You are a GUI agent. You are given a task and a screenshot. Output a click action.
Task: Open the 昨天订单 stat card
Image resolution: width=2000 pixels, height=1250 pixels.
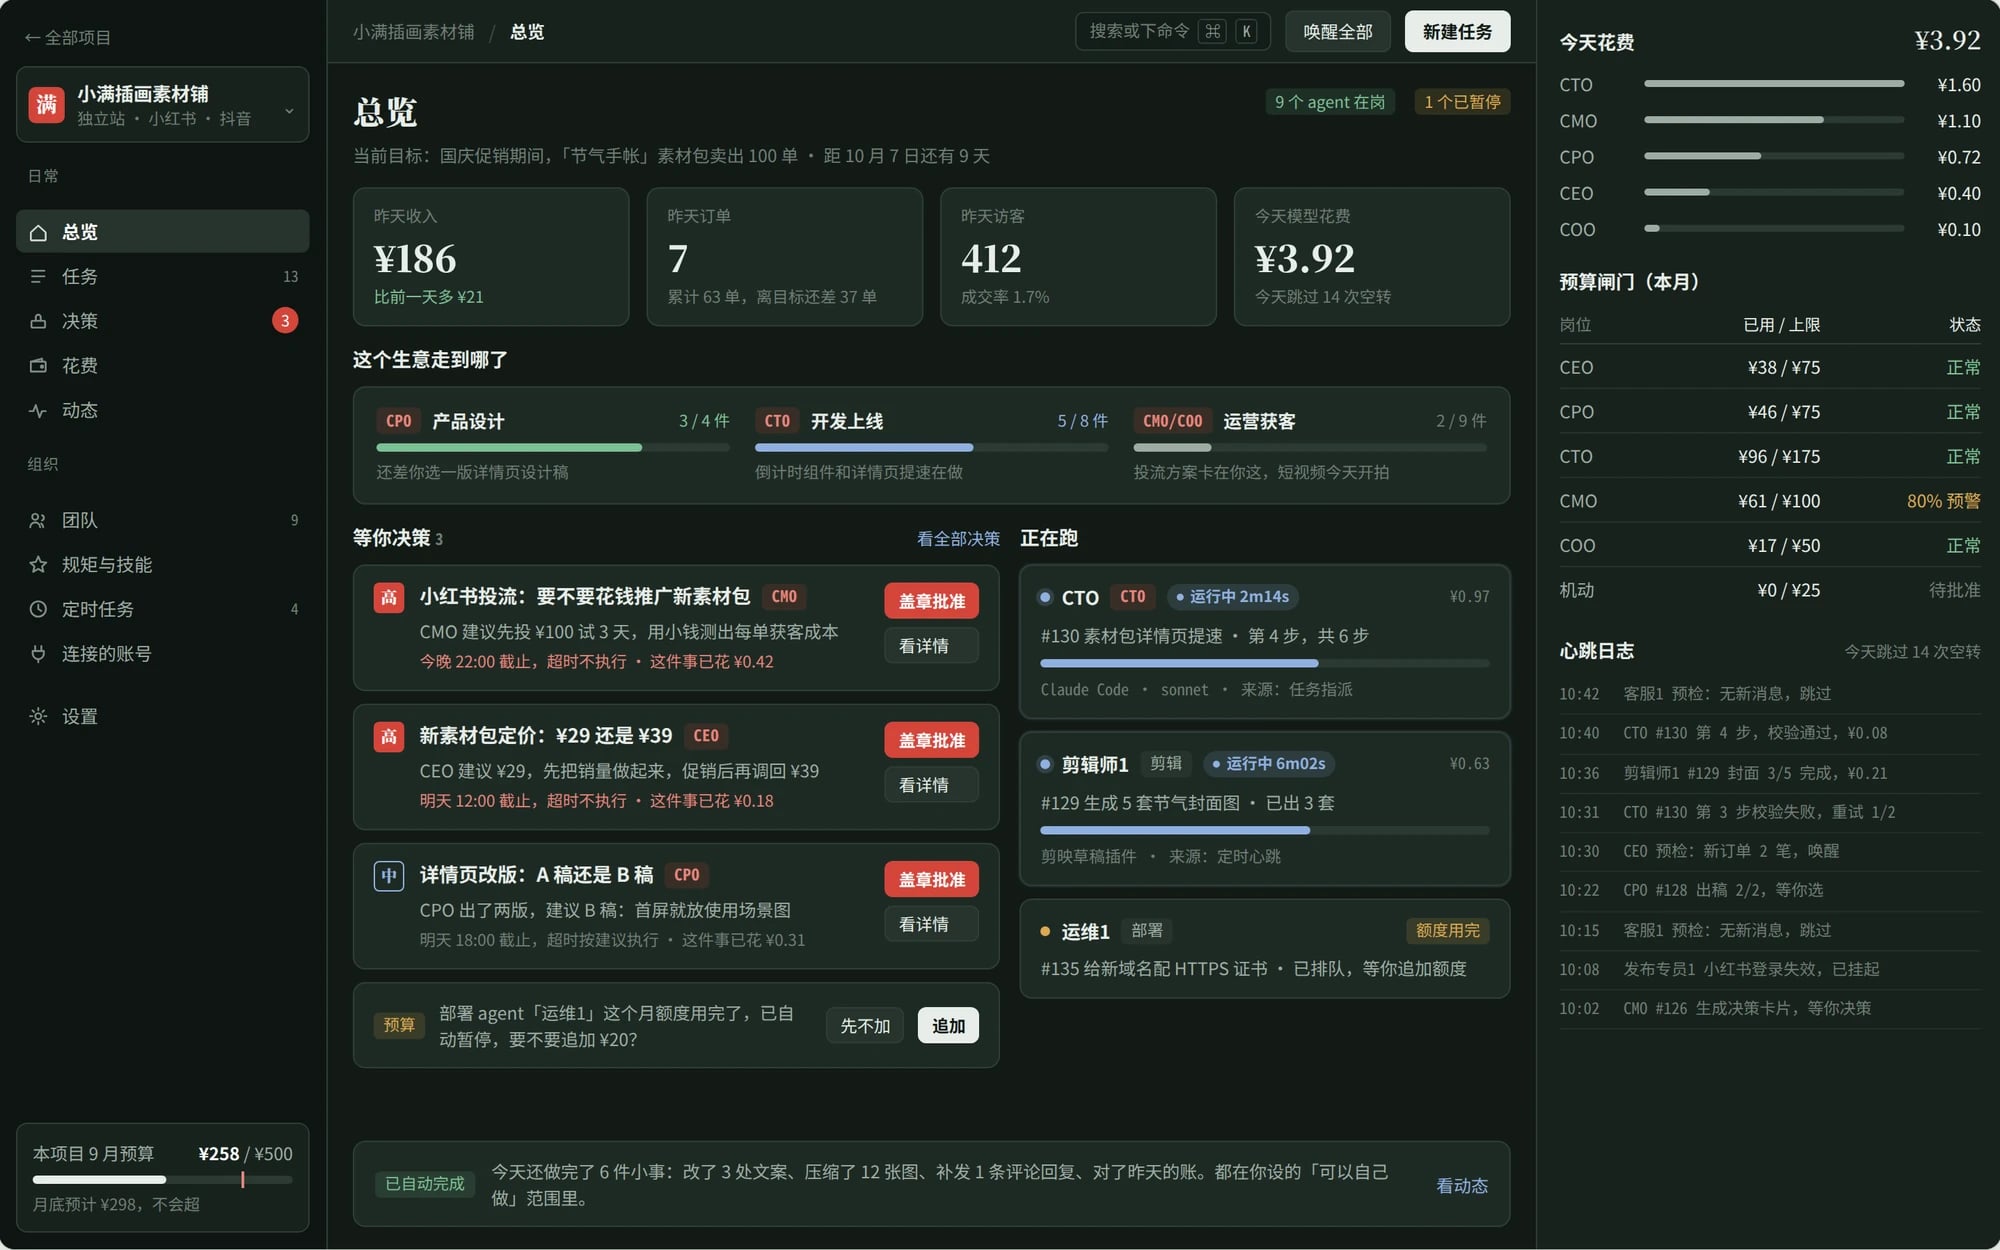(785, 257)
